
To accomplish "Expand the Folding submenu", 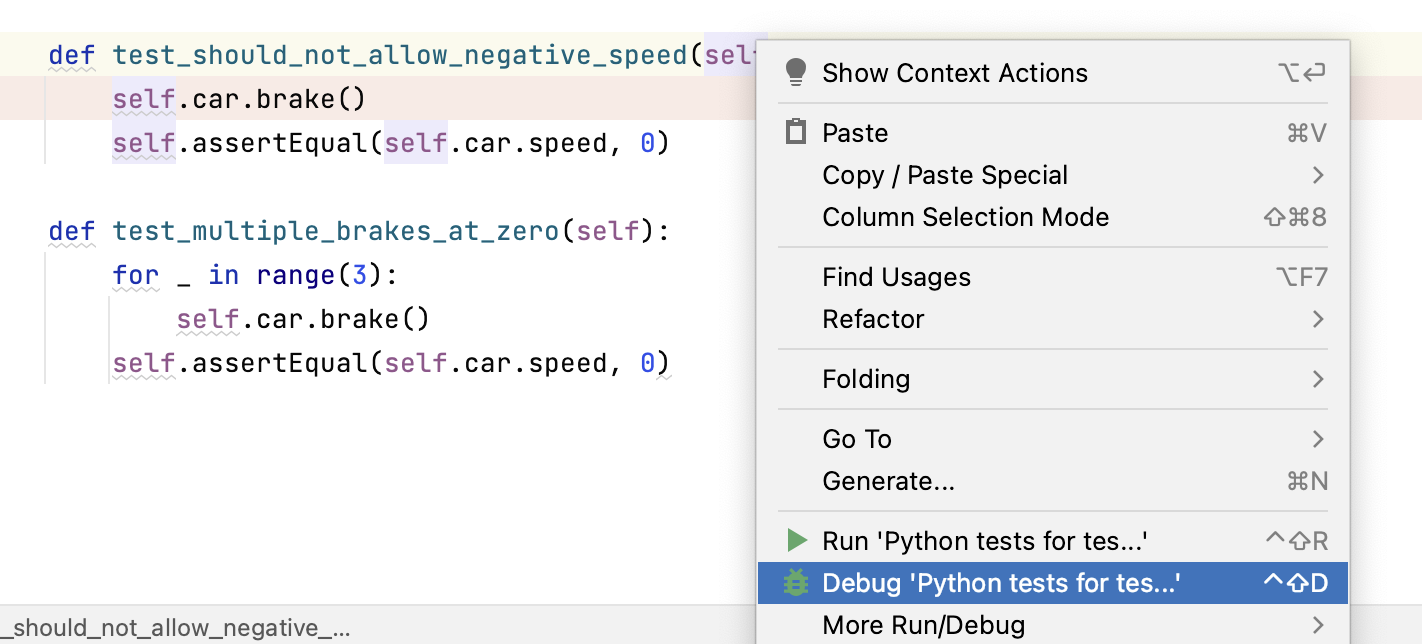I will 866,379.
